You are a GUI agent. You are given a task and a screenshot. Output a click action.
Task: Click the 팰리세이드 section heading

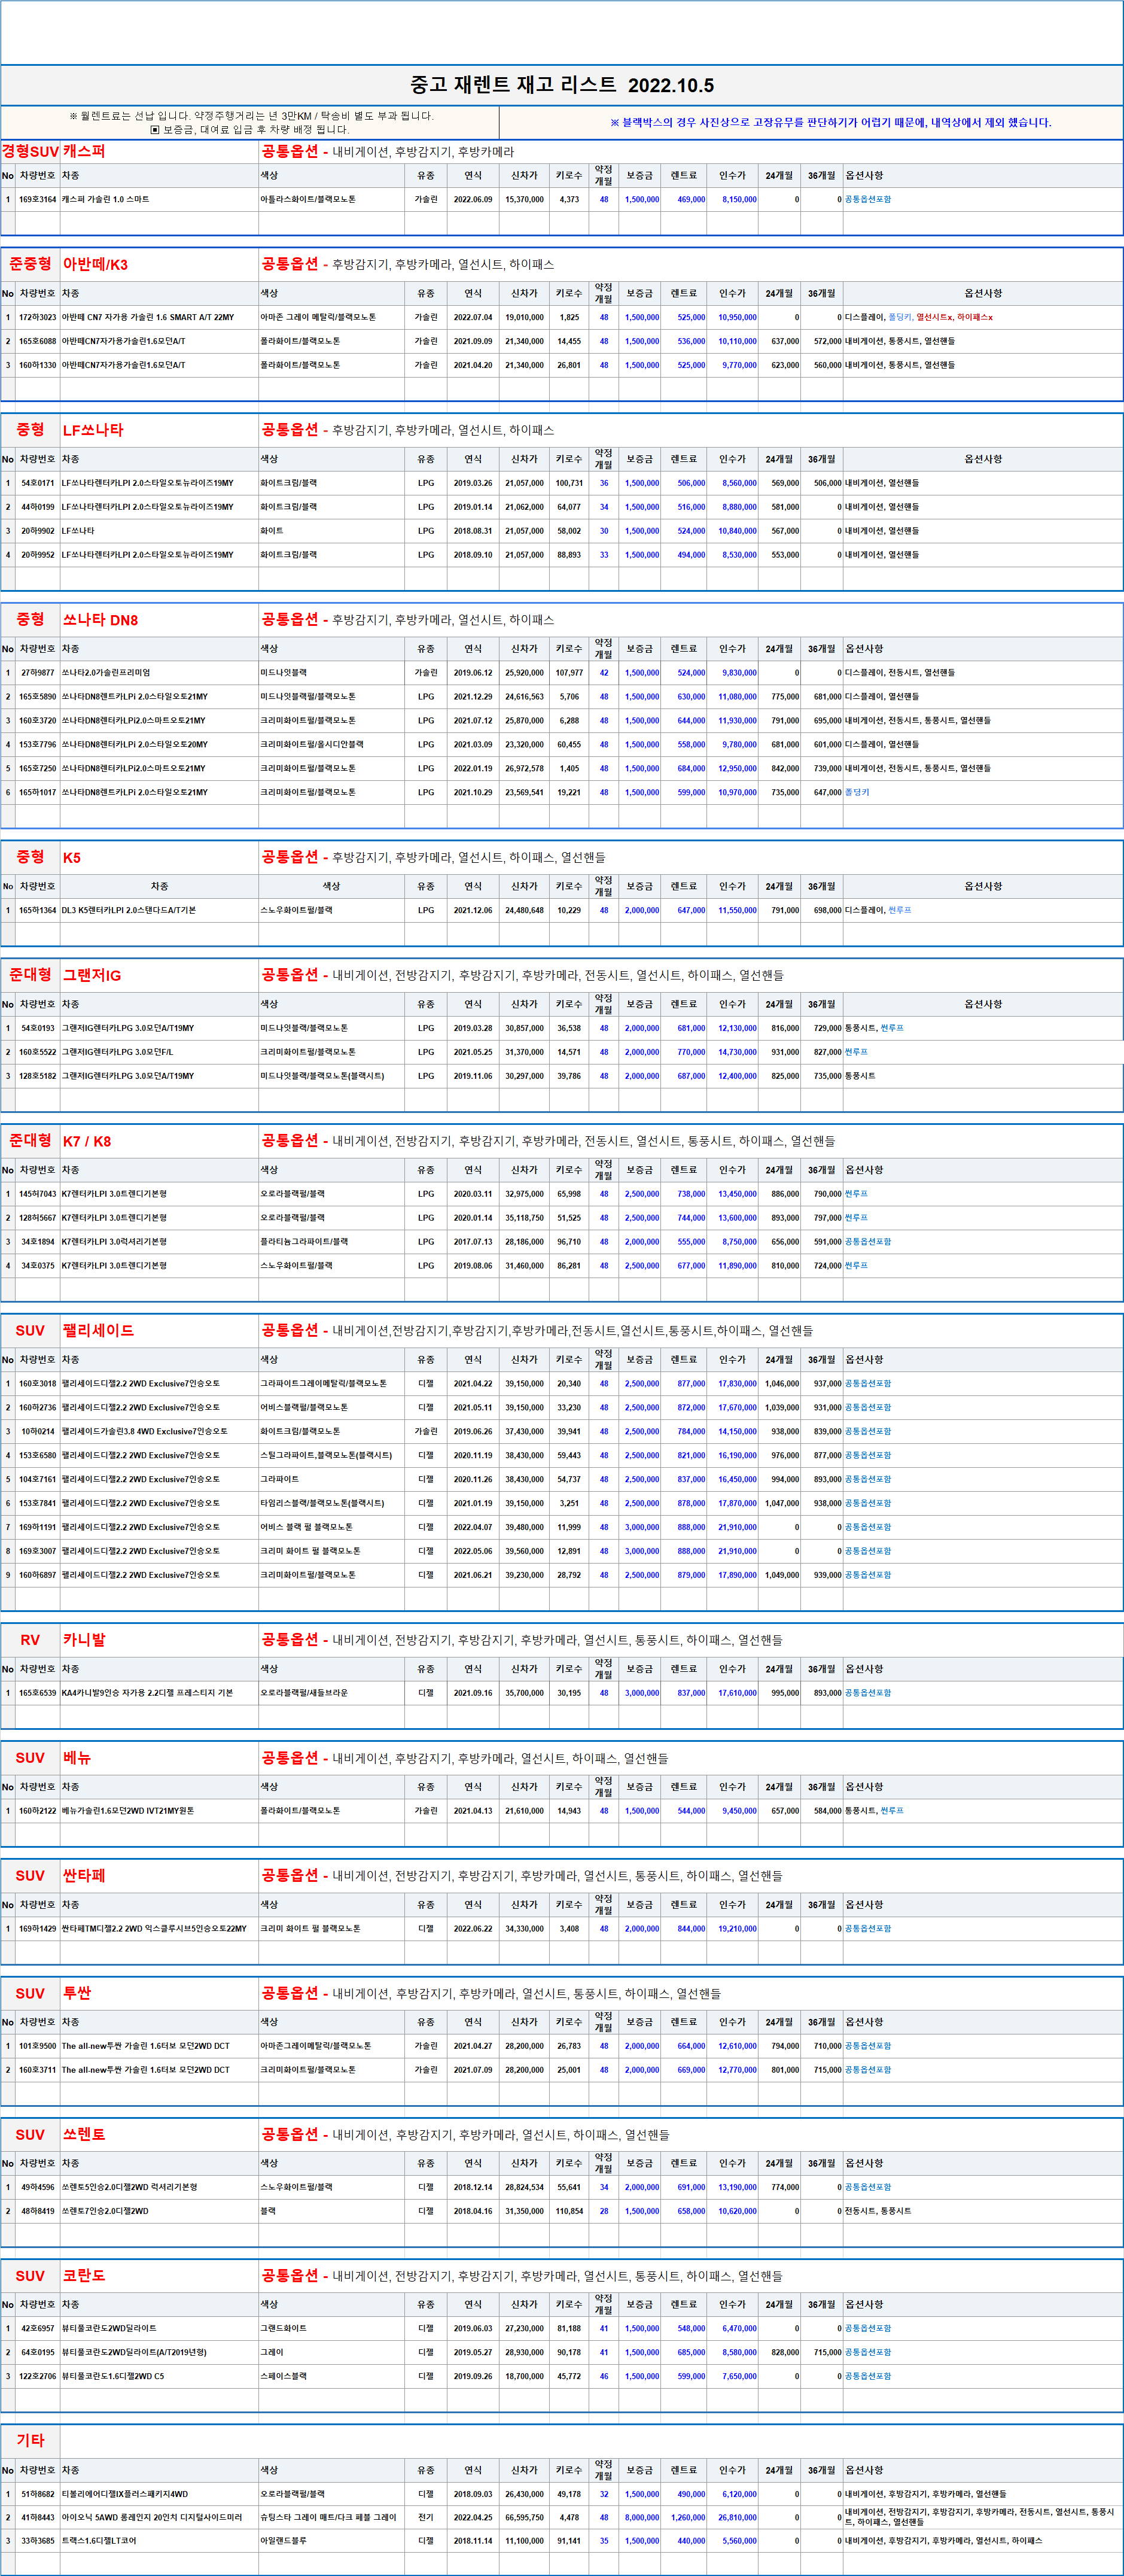[x=98, y=1331]
